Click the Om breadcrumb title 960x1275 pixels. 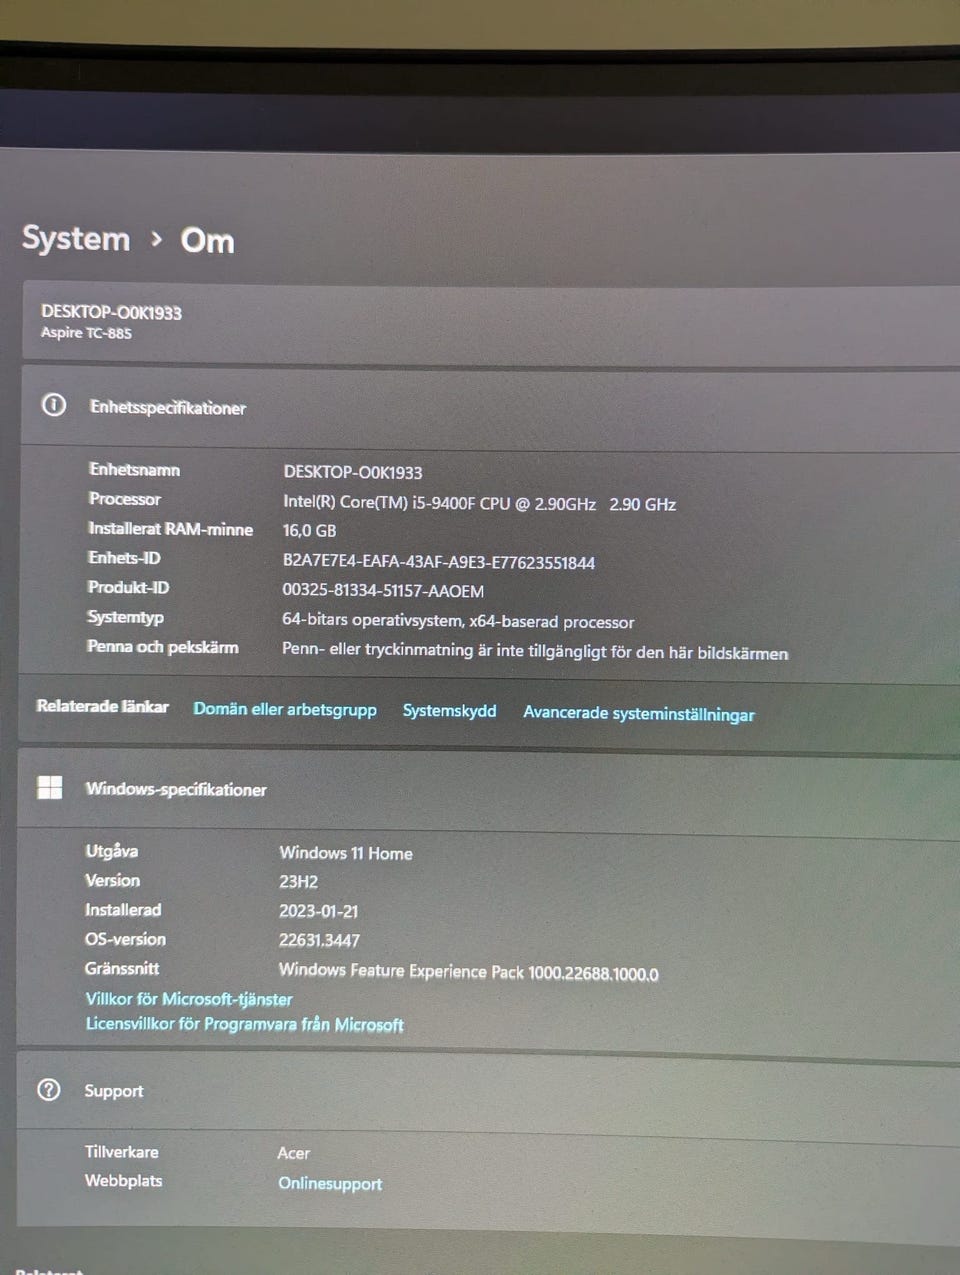[x=207, y=240]
